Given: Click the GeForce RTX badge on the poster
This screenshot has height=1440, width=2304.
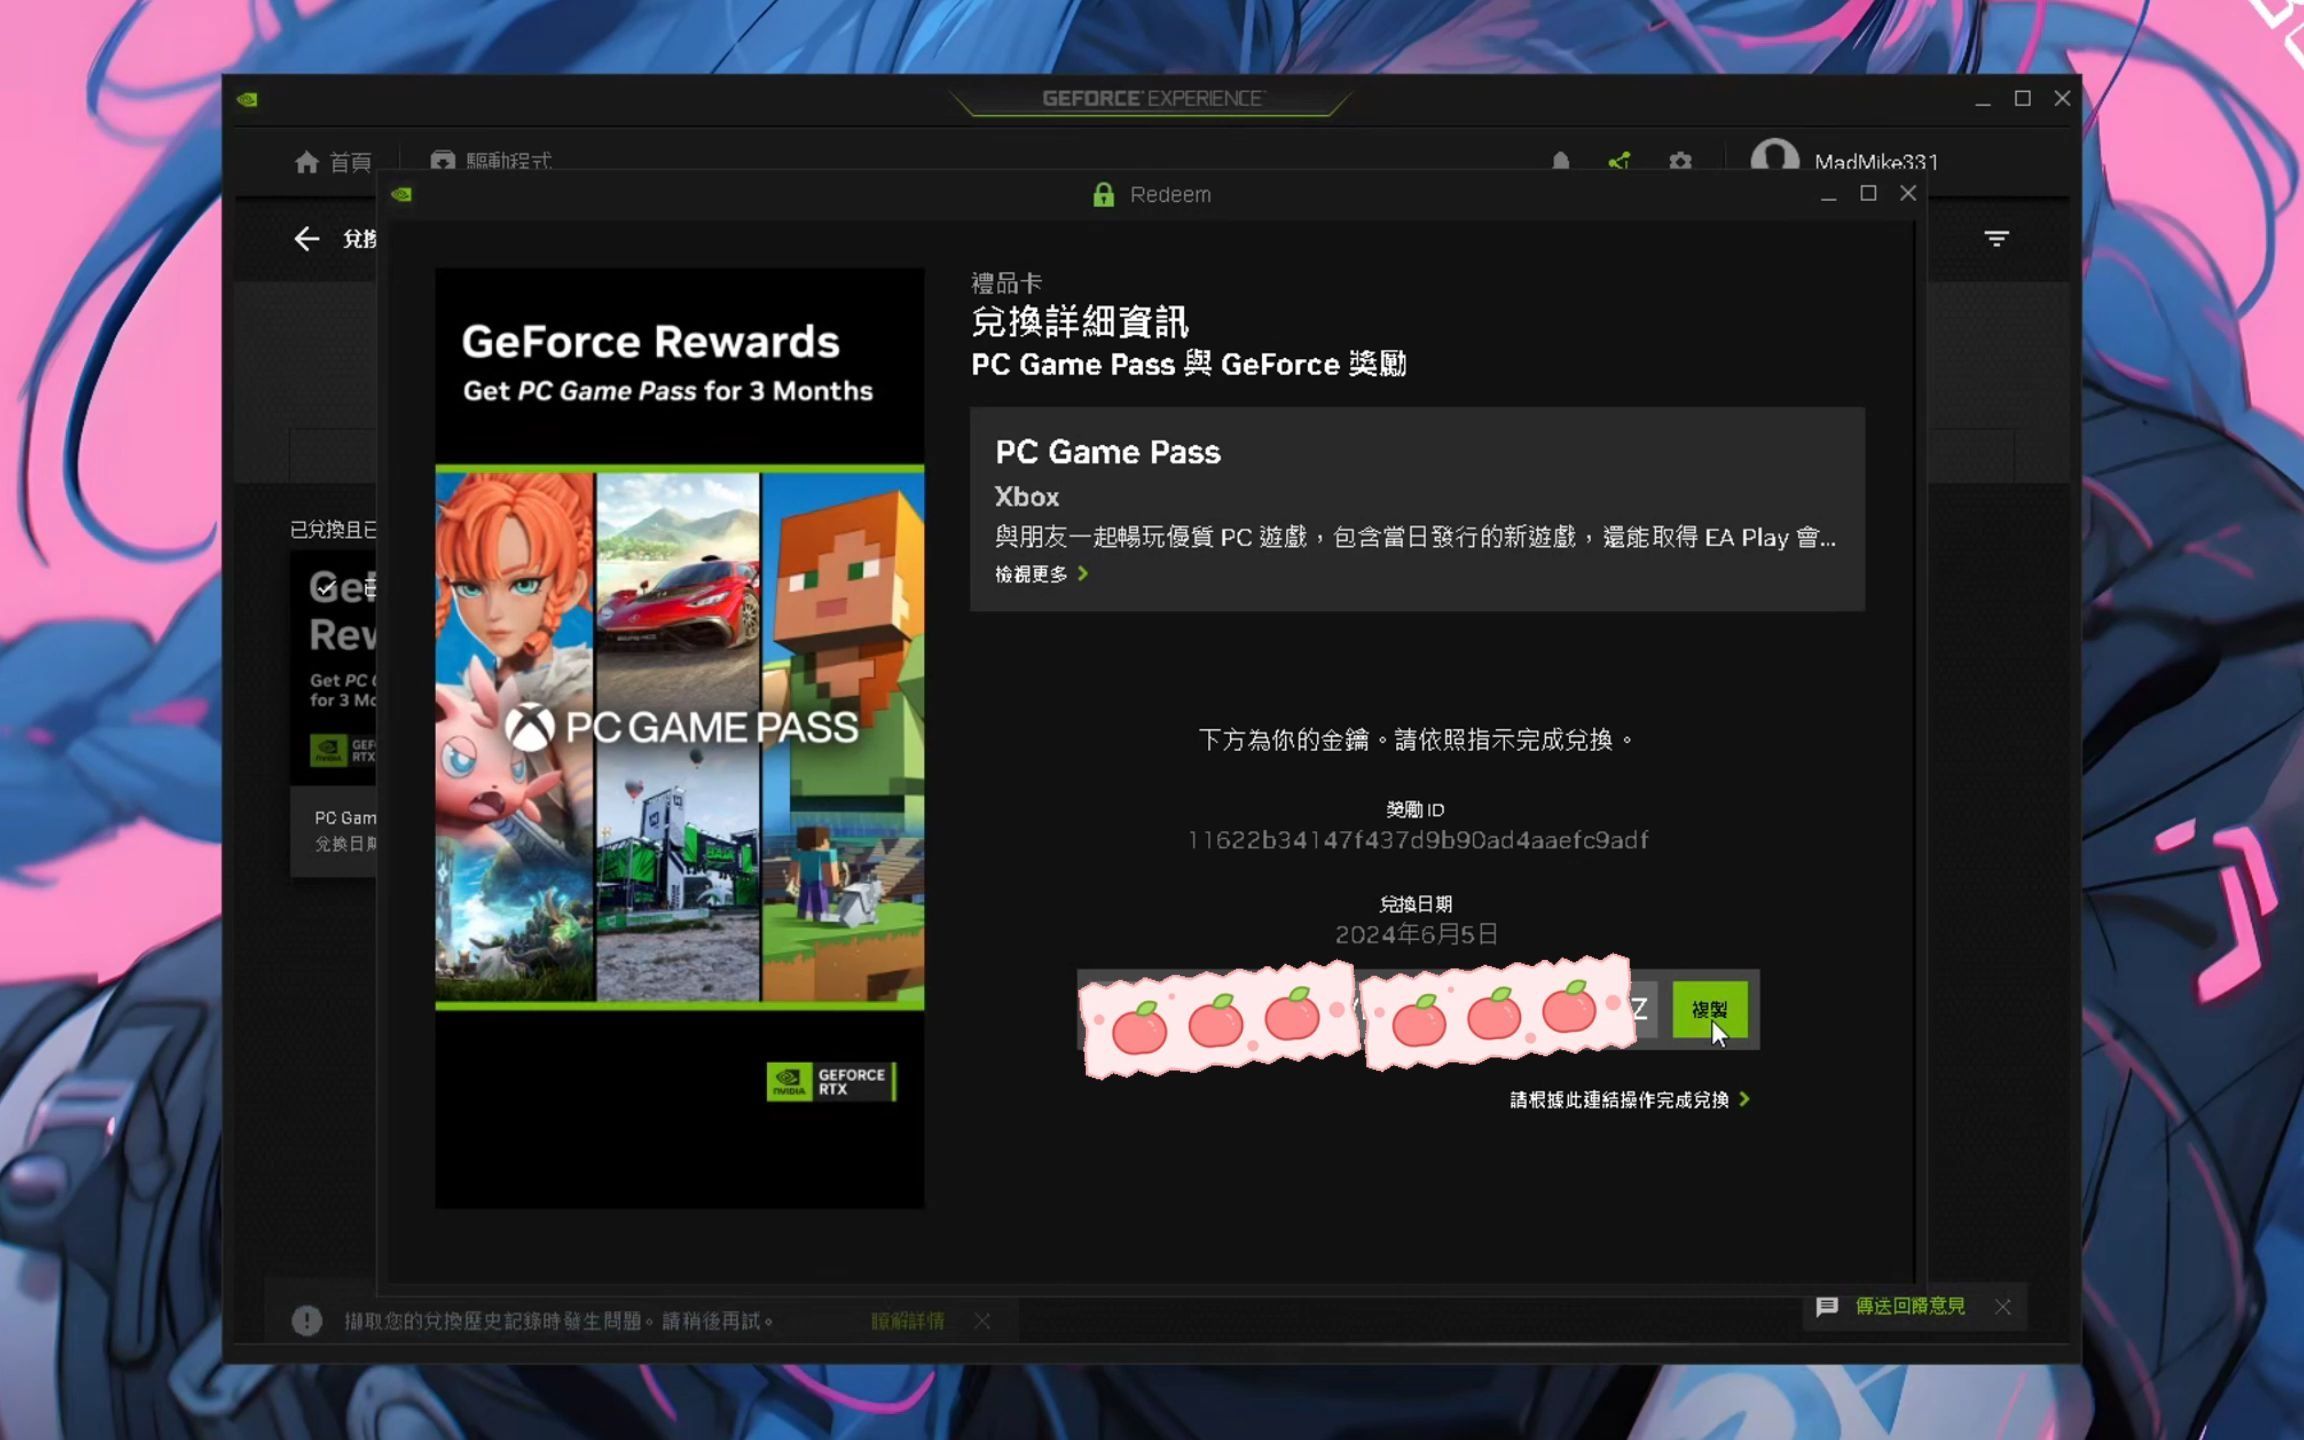Looking at the screenshot, I should coord(831,1082).
